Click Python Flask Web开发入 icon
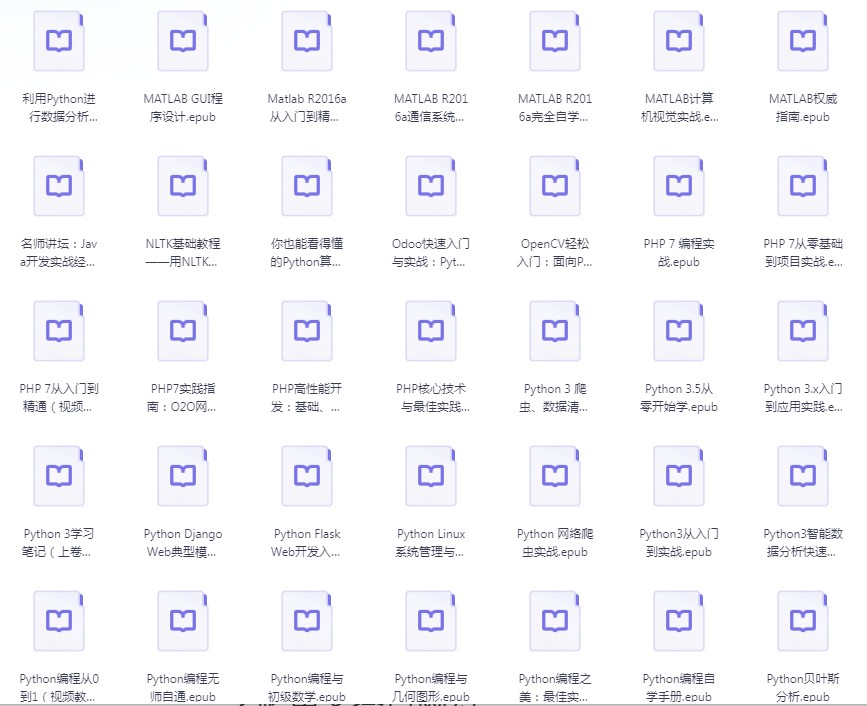867x706 pixels. pyautogui.click(x=307, y=476)
